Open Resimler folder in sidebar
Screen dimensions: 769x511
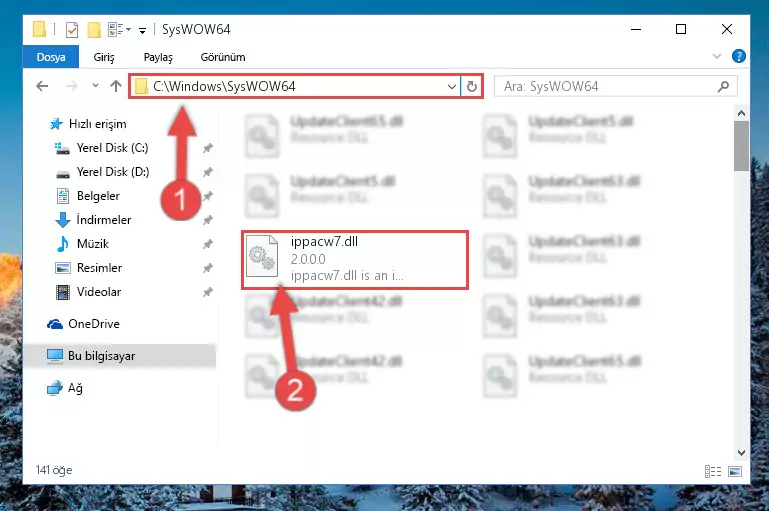coord(99,268)
